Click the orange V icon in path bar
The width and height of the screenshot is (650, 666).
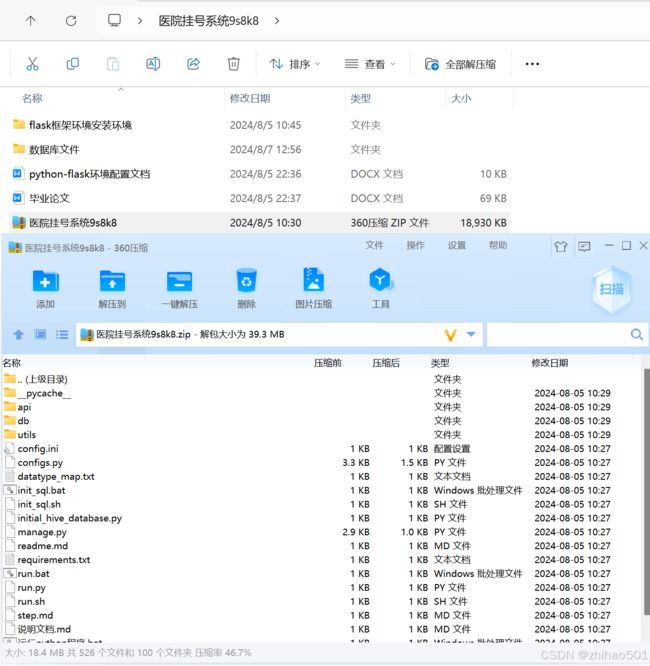coord(450,335)
